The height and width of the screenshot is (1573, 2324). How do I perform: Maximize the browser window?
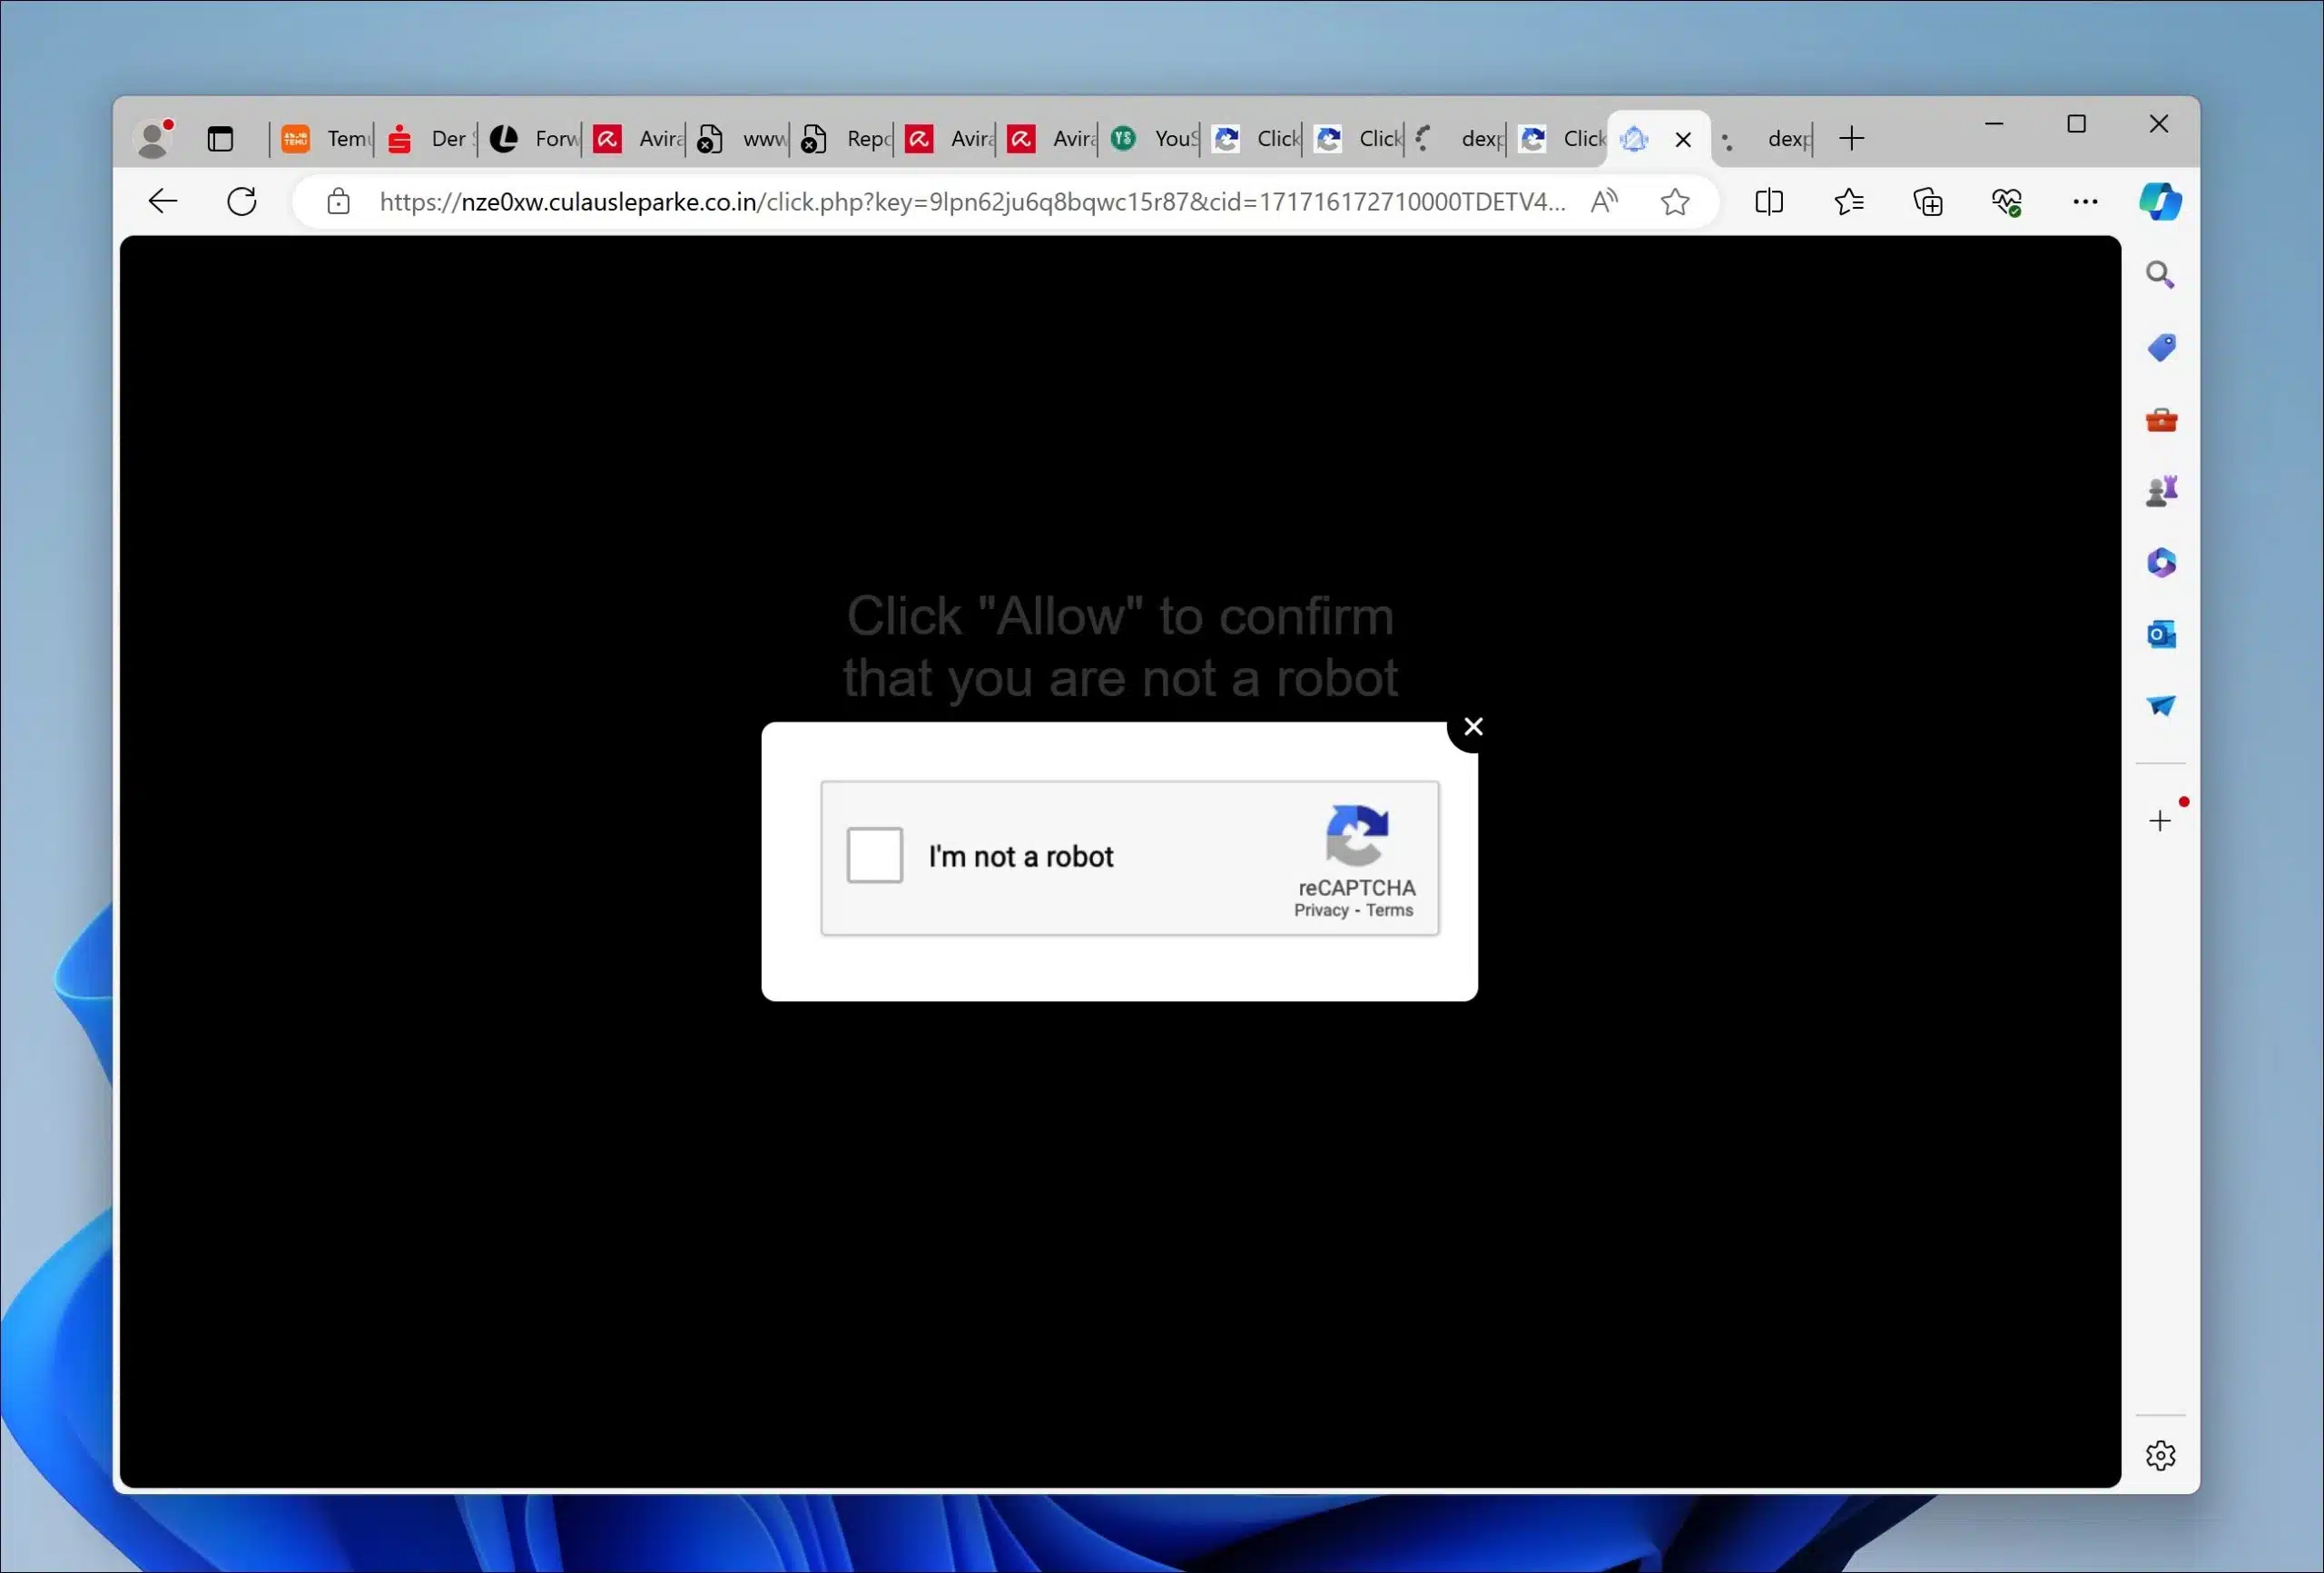(2076, 124)
